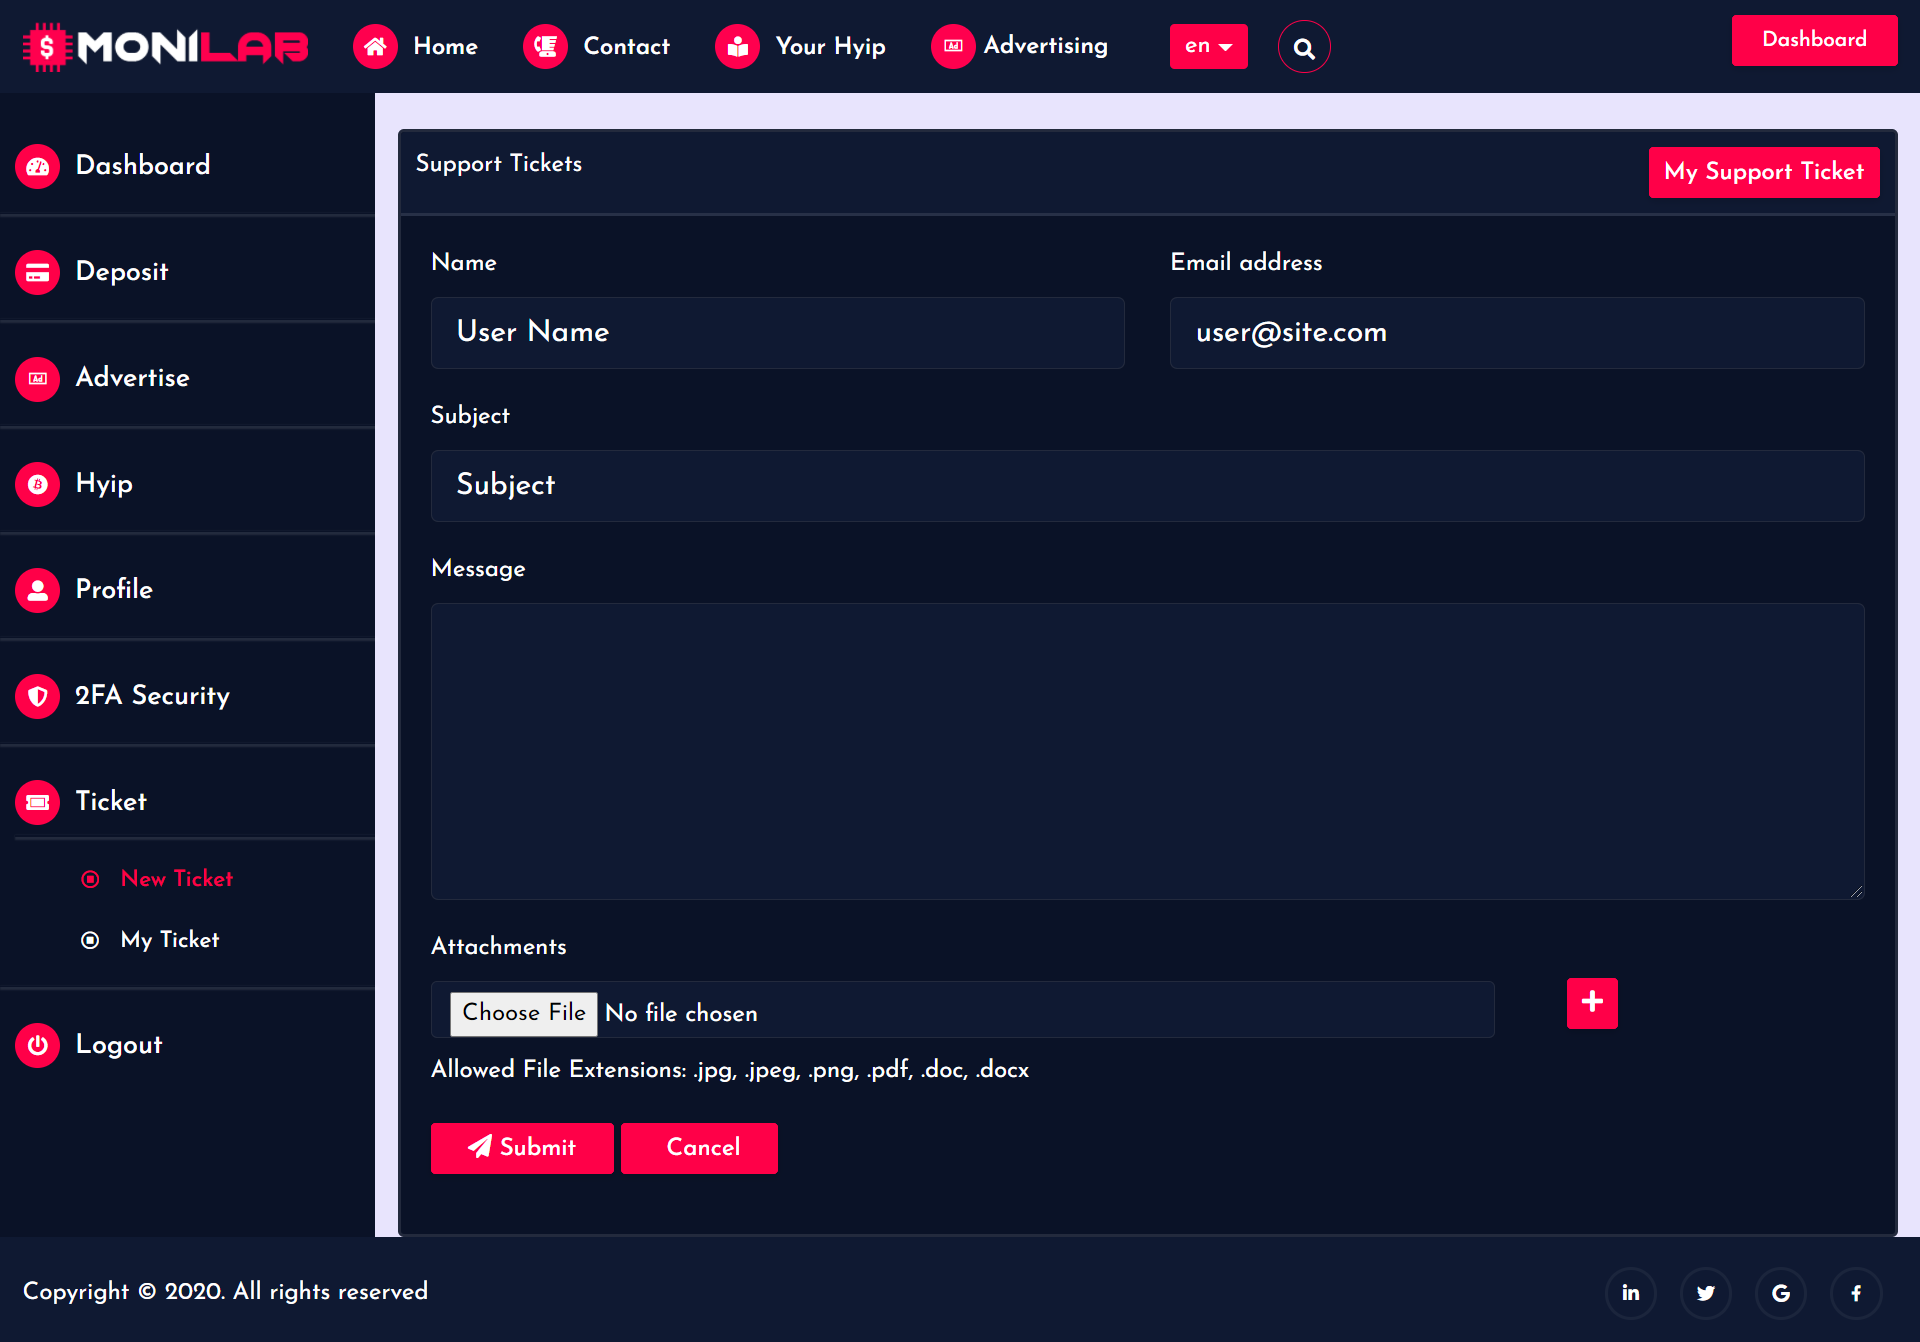Click the Google footer icon
The image size is (1920, 1342).
coord(1780,1293)
